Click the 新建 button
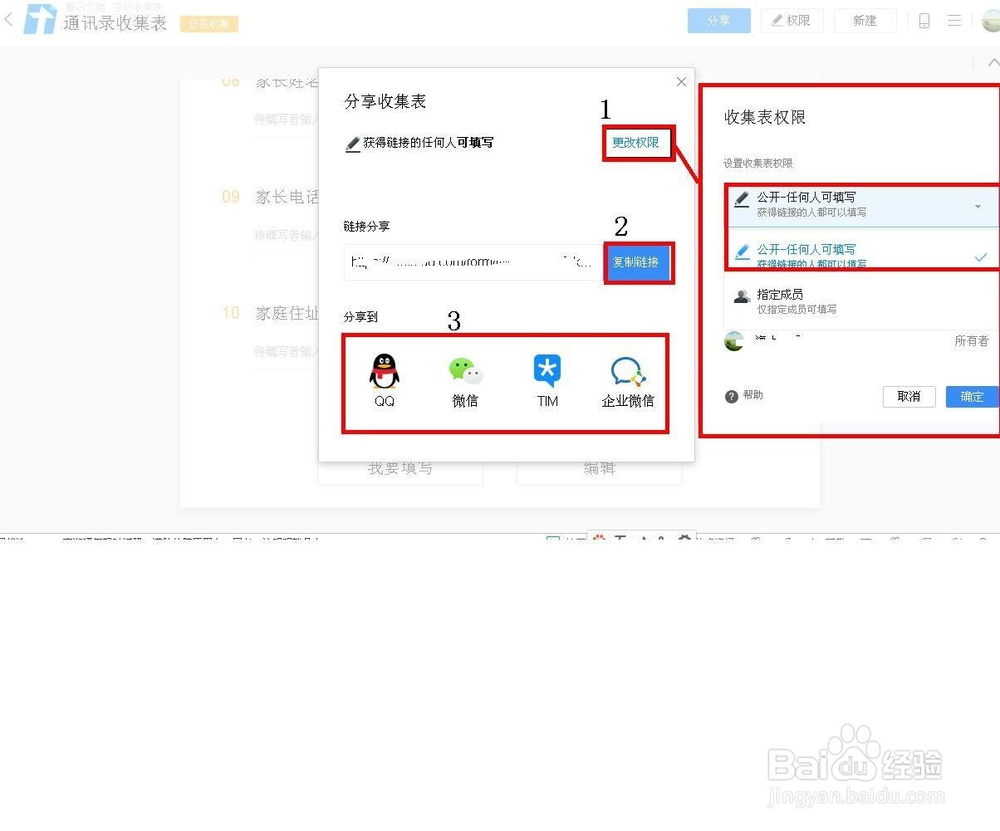Viewport: 1000px width, 831px height. [865, 20]
